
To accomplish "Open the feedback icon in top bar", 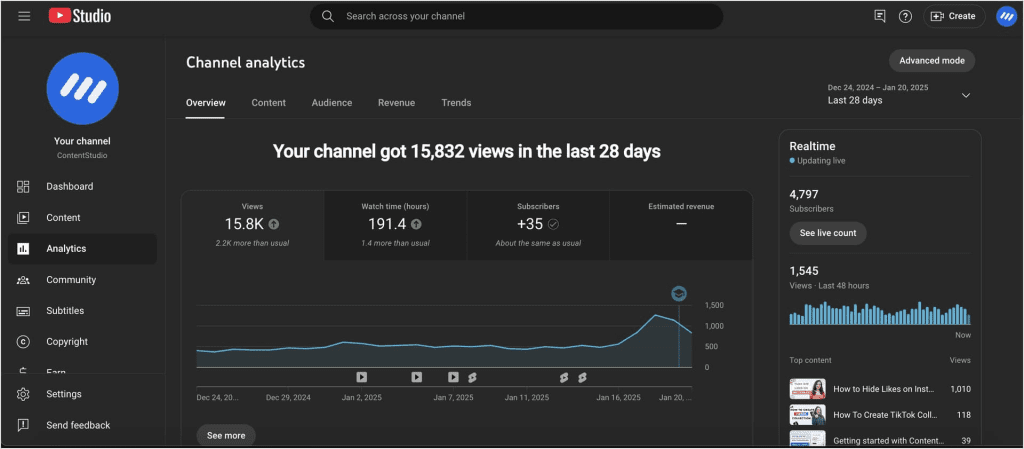I will 880,16.
